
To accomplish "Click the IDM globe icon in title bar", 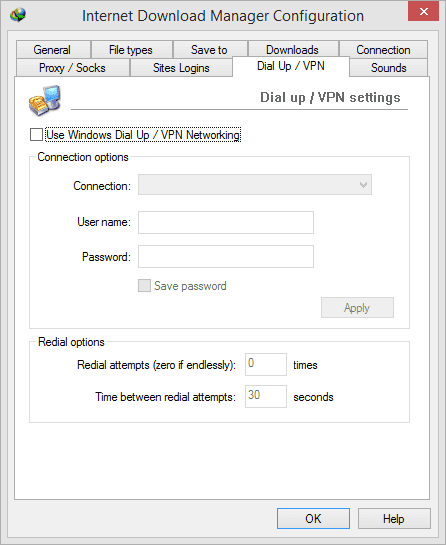I will (18, 15).
